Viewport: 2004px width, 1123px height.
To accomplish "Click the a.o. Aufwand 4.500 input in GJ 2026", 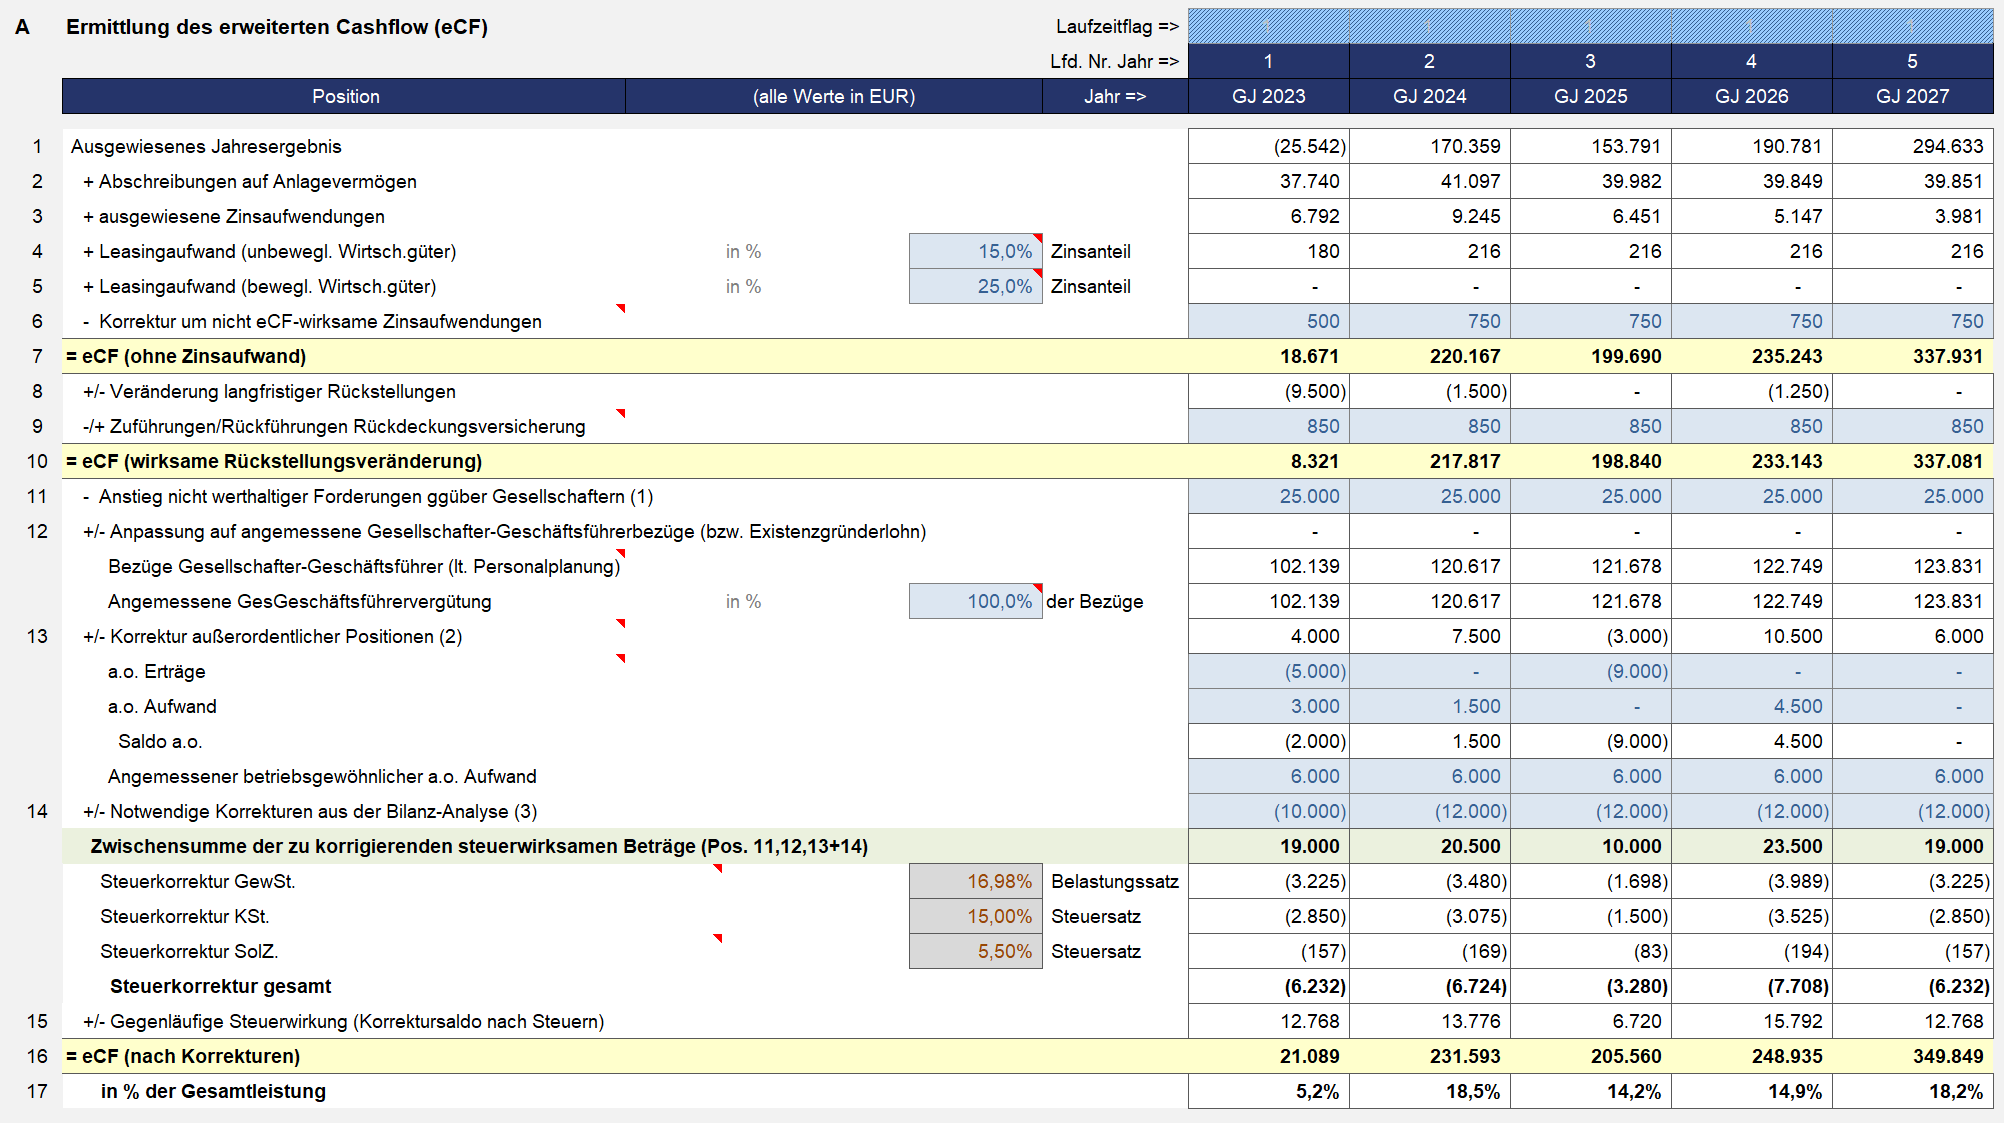I will [x=1751, y=706].
